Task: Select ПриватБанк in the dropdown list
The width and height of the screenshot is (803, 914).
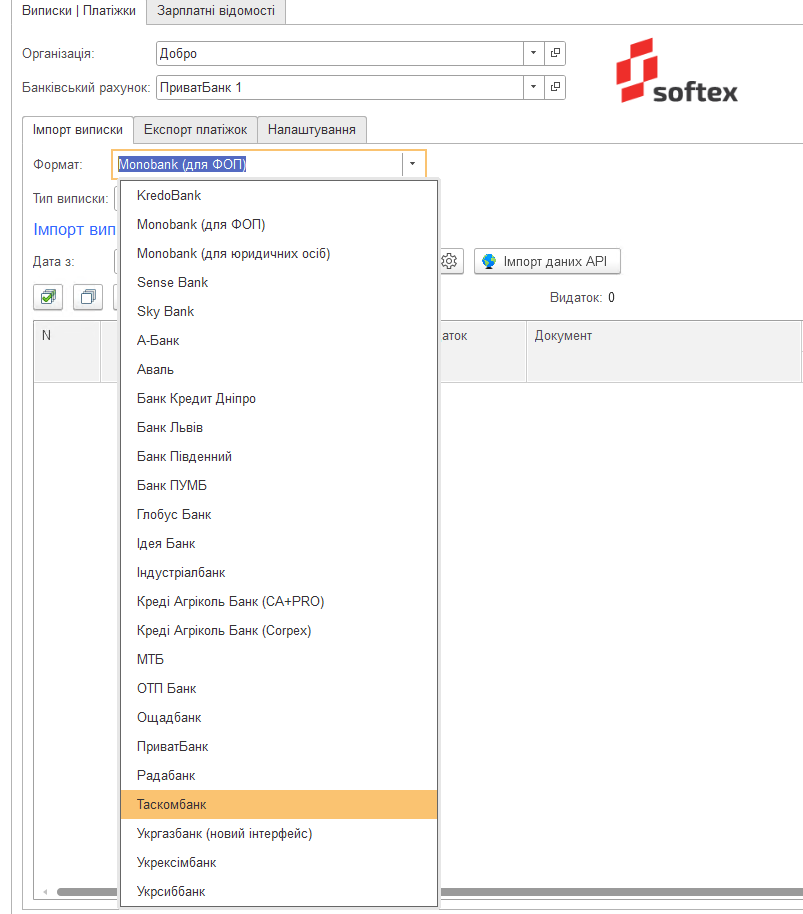Action: coord(279,747)
